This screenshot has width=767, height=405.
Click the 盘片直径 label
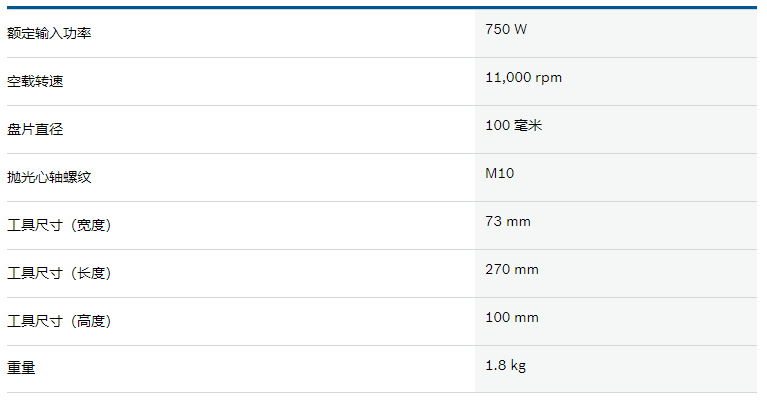tap(35, 129)
